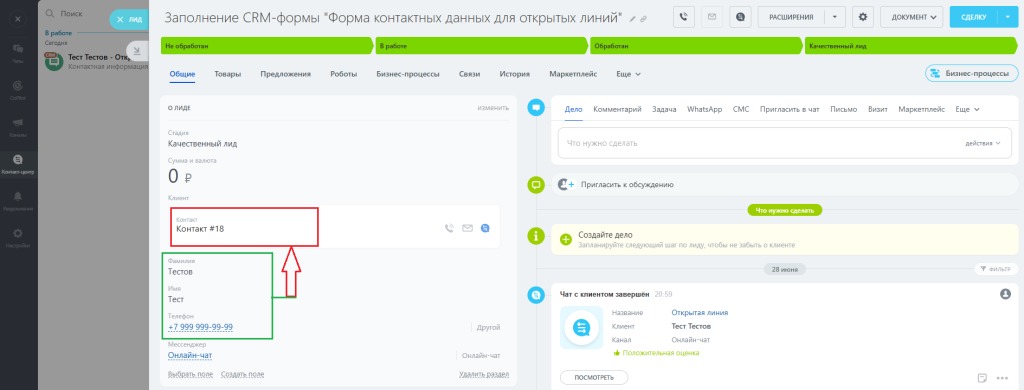Click the search magnifier icon in chat list
The height and width of the screenshot is (390, 1024).
click(x=49, y=13)
